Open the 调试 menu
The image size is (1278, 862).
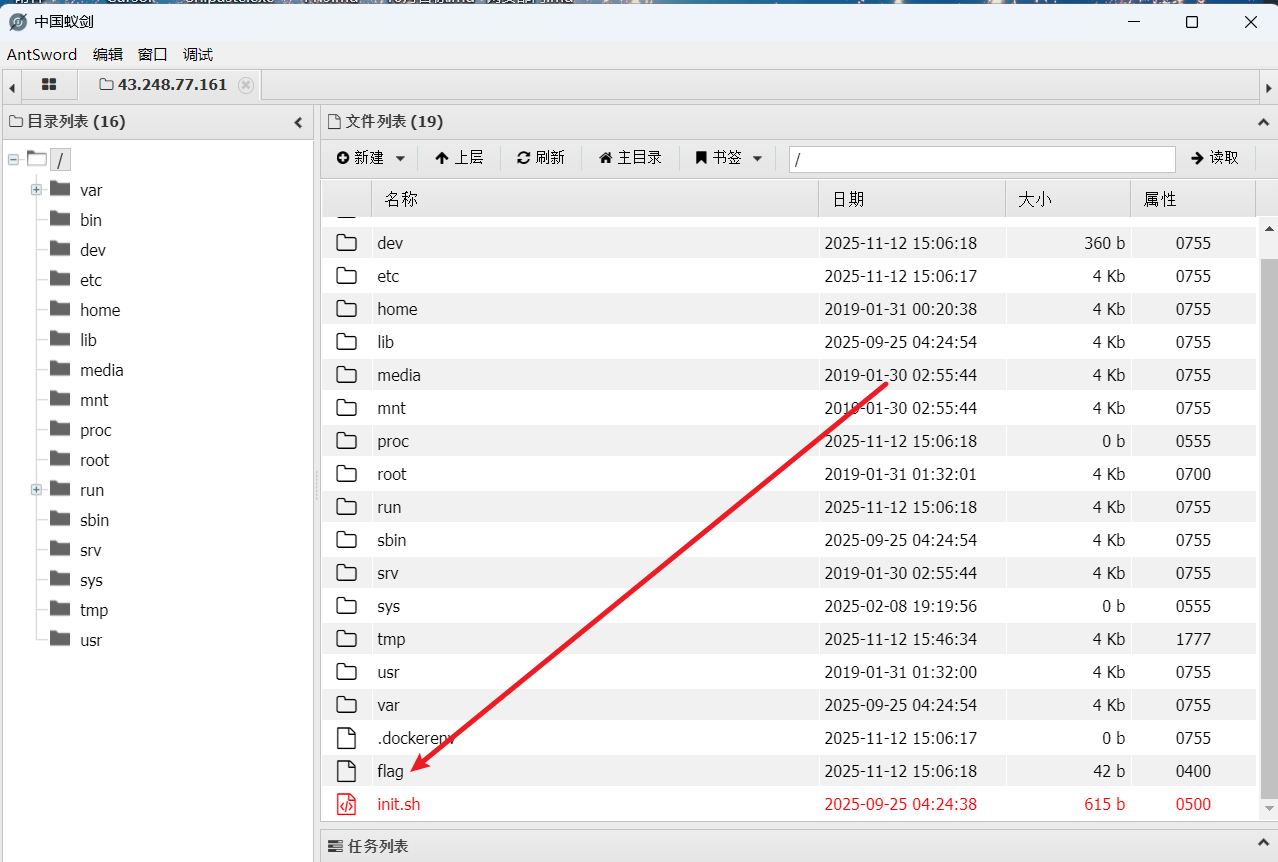[198, 55]
